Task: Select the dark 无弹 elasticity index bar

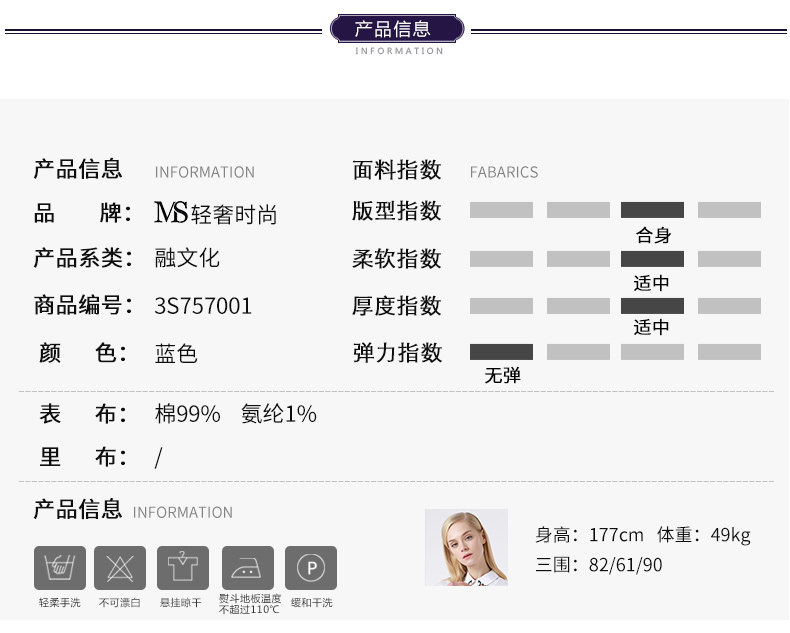Action: click(501, 352)
